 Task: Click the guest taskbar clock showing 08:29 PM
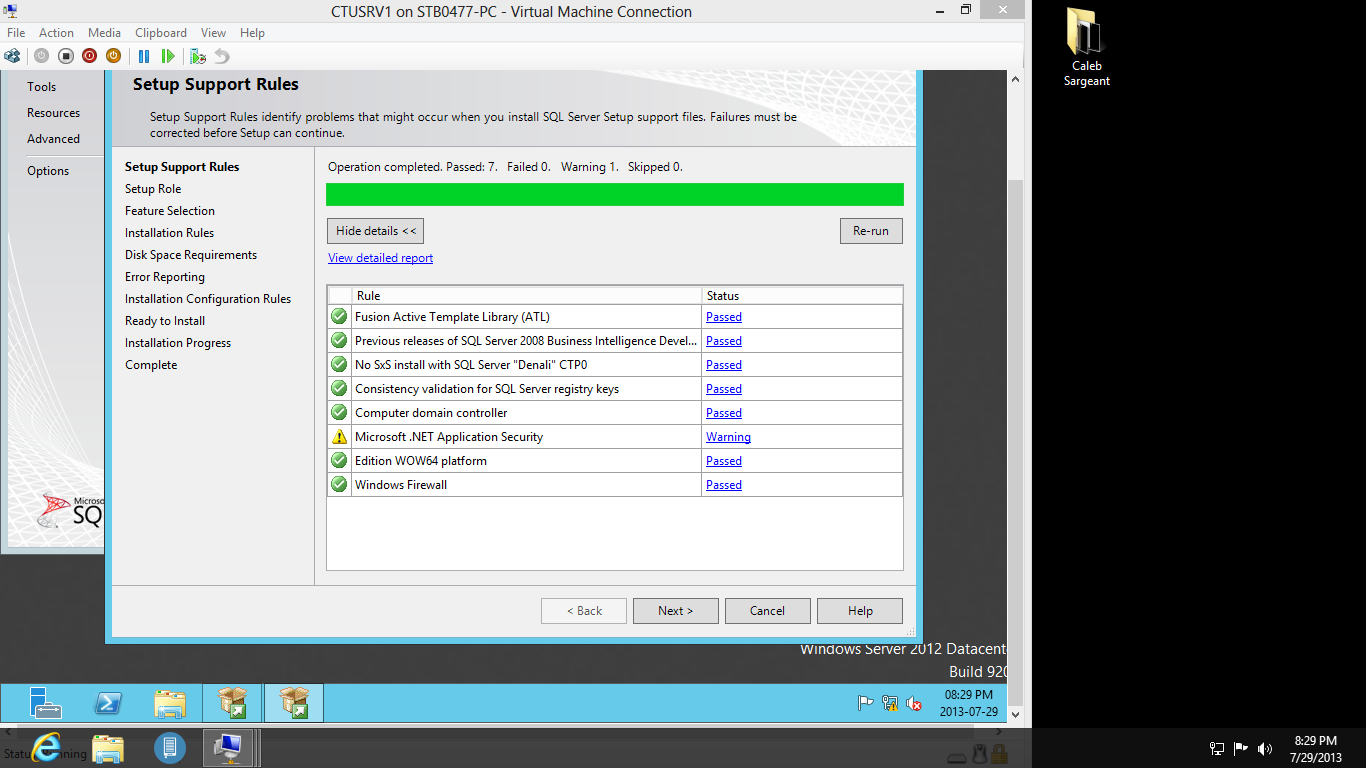[969, 703]
